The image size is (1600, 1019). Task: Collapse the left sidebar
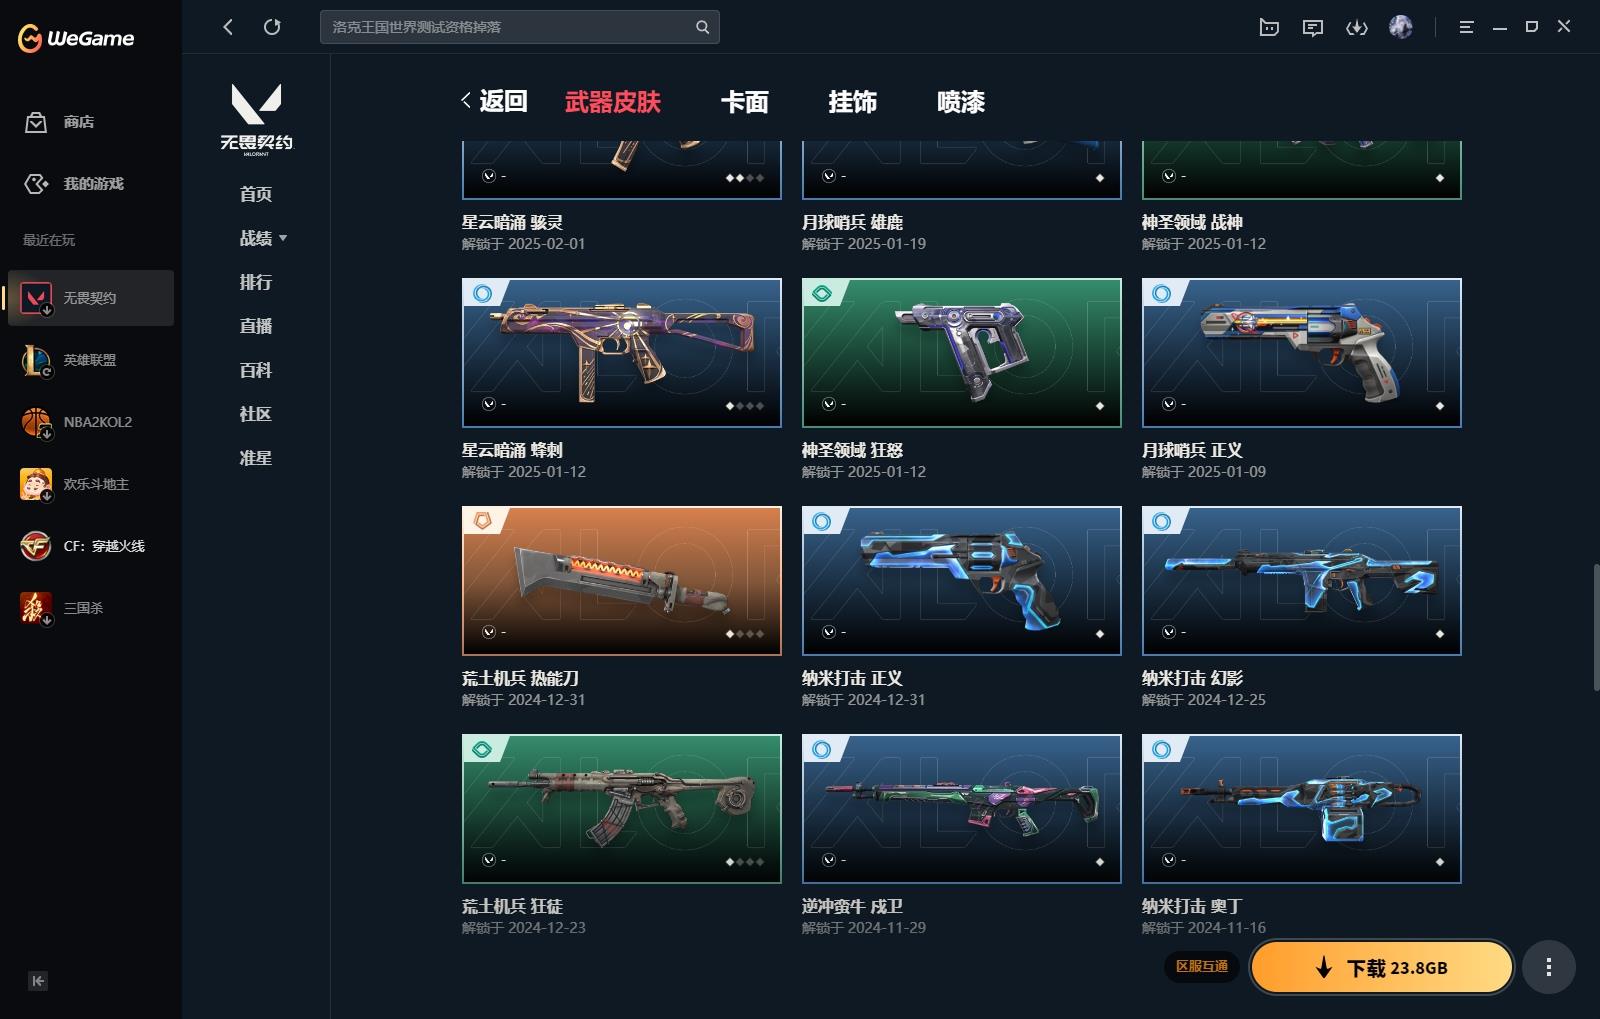point(38,981)
